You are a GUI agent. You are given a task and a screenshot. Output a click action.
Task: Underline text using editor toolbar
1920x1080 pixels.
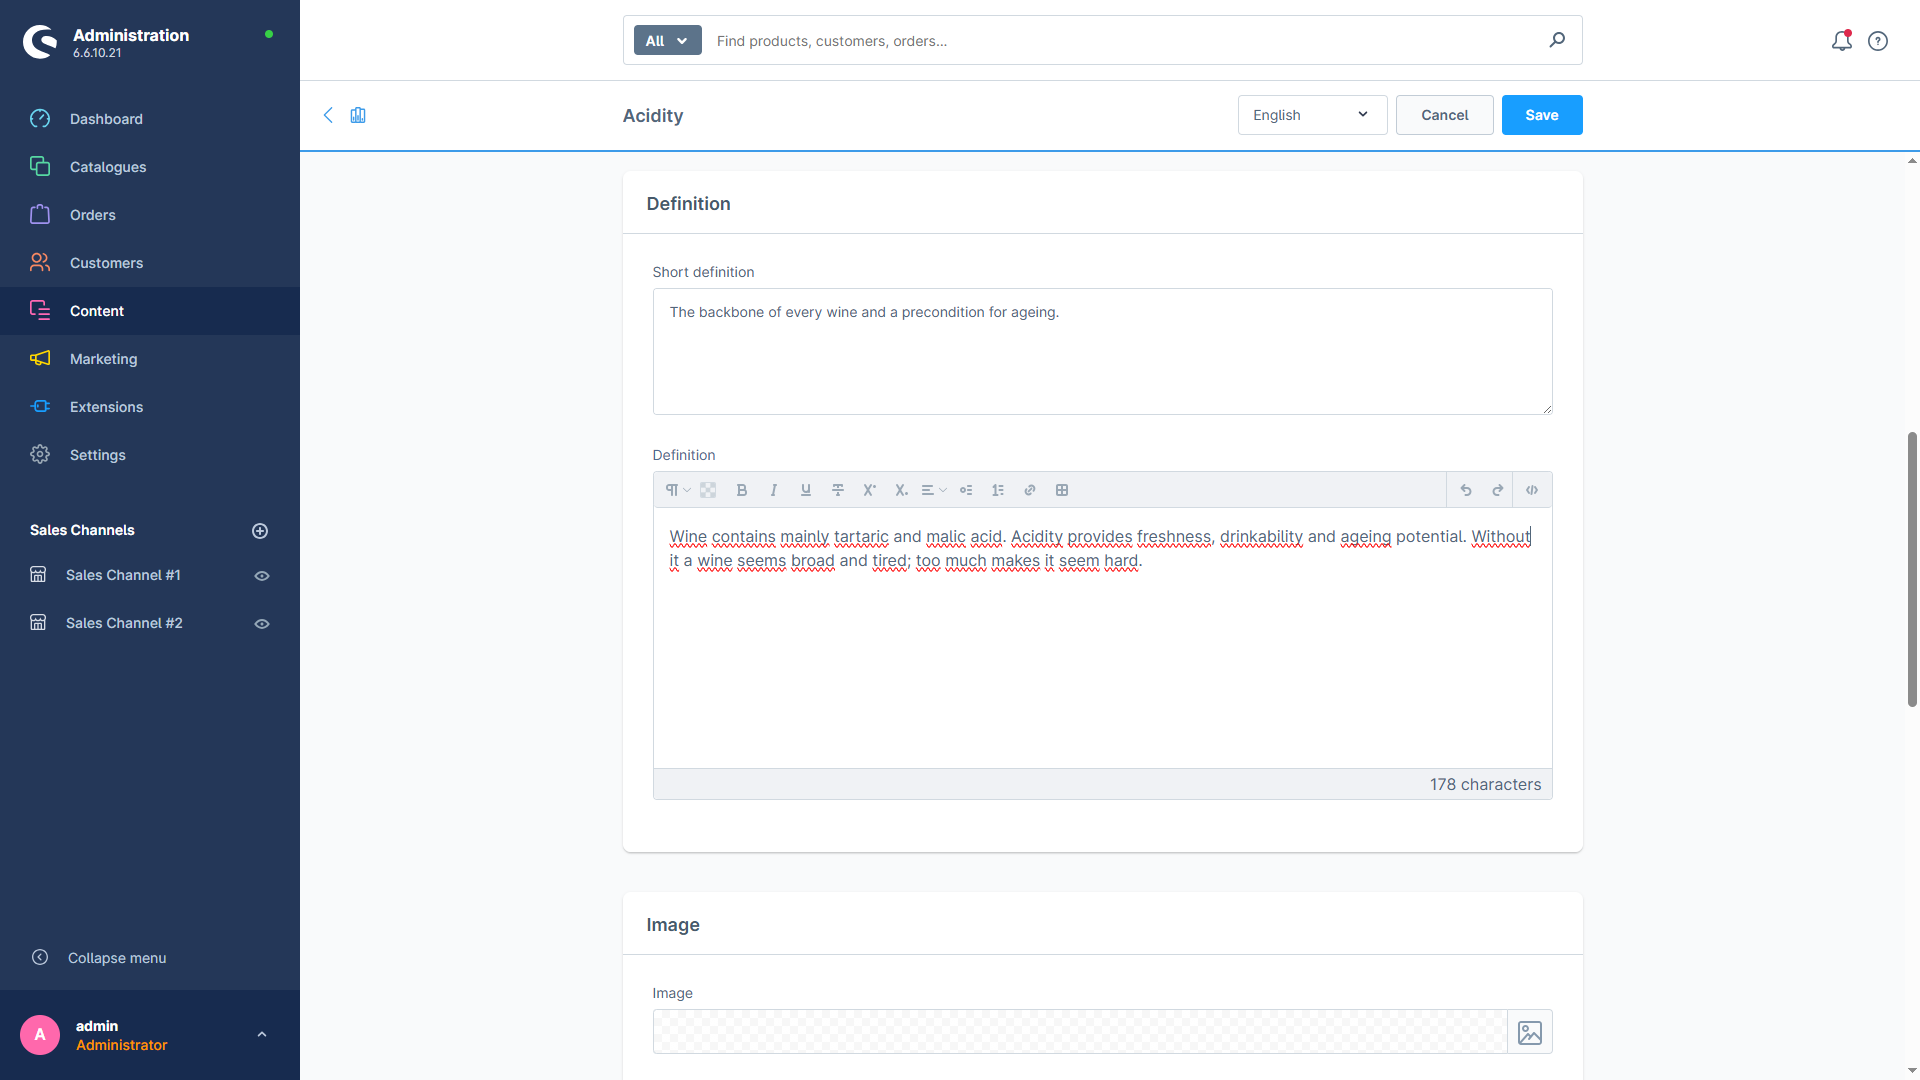click(805, 490)
